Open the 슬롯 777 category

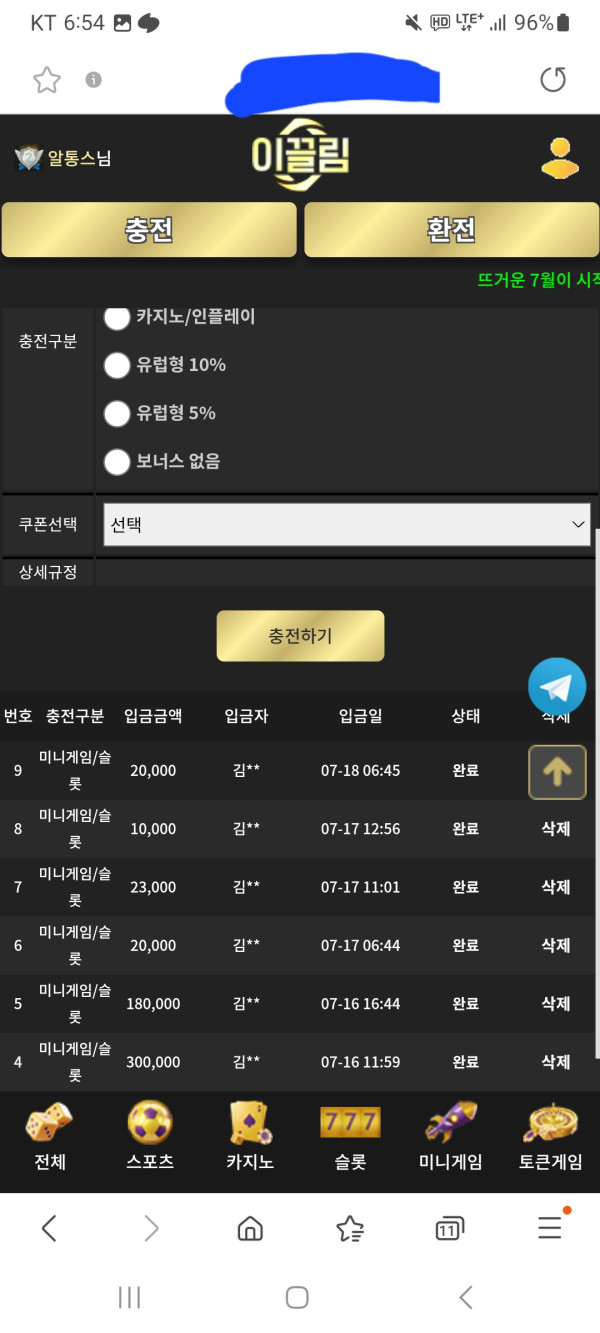350,1136
